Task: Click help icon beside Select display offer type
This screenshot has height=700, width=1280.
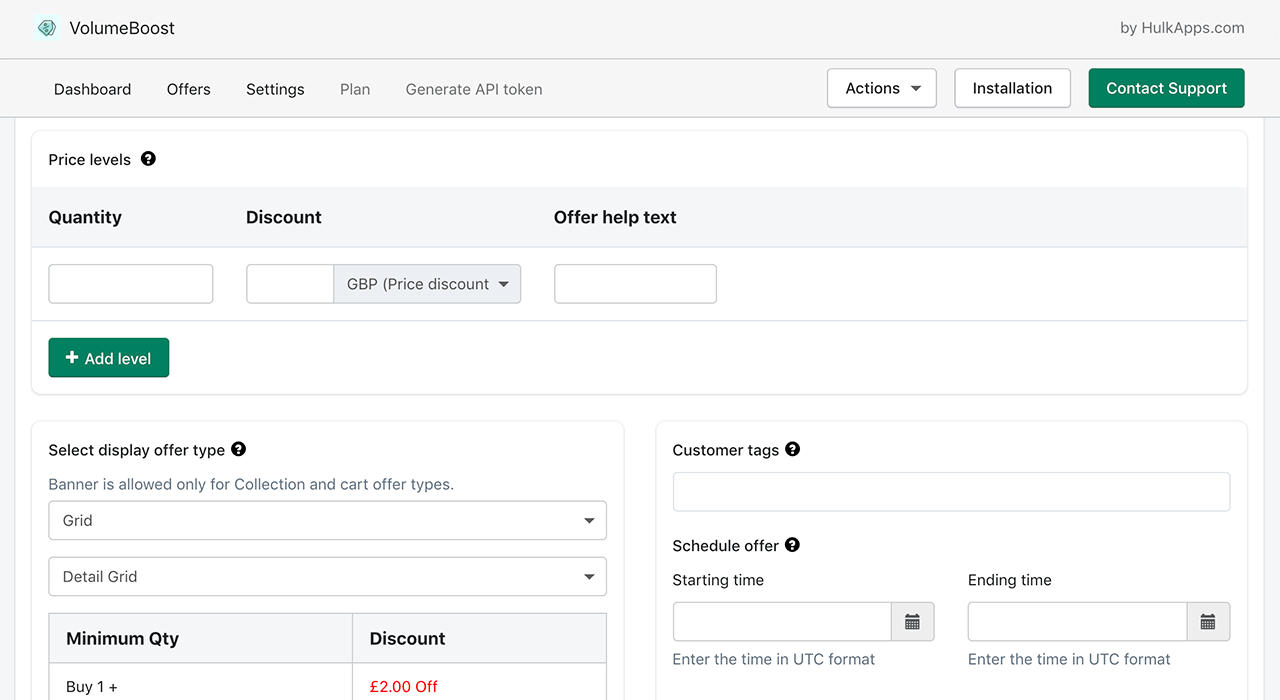Action: click(238, 450)
